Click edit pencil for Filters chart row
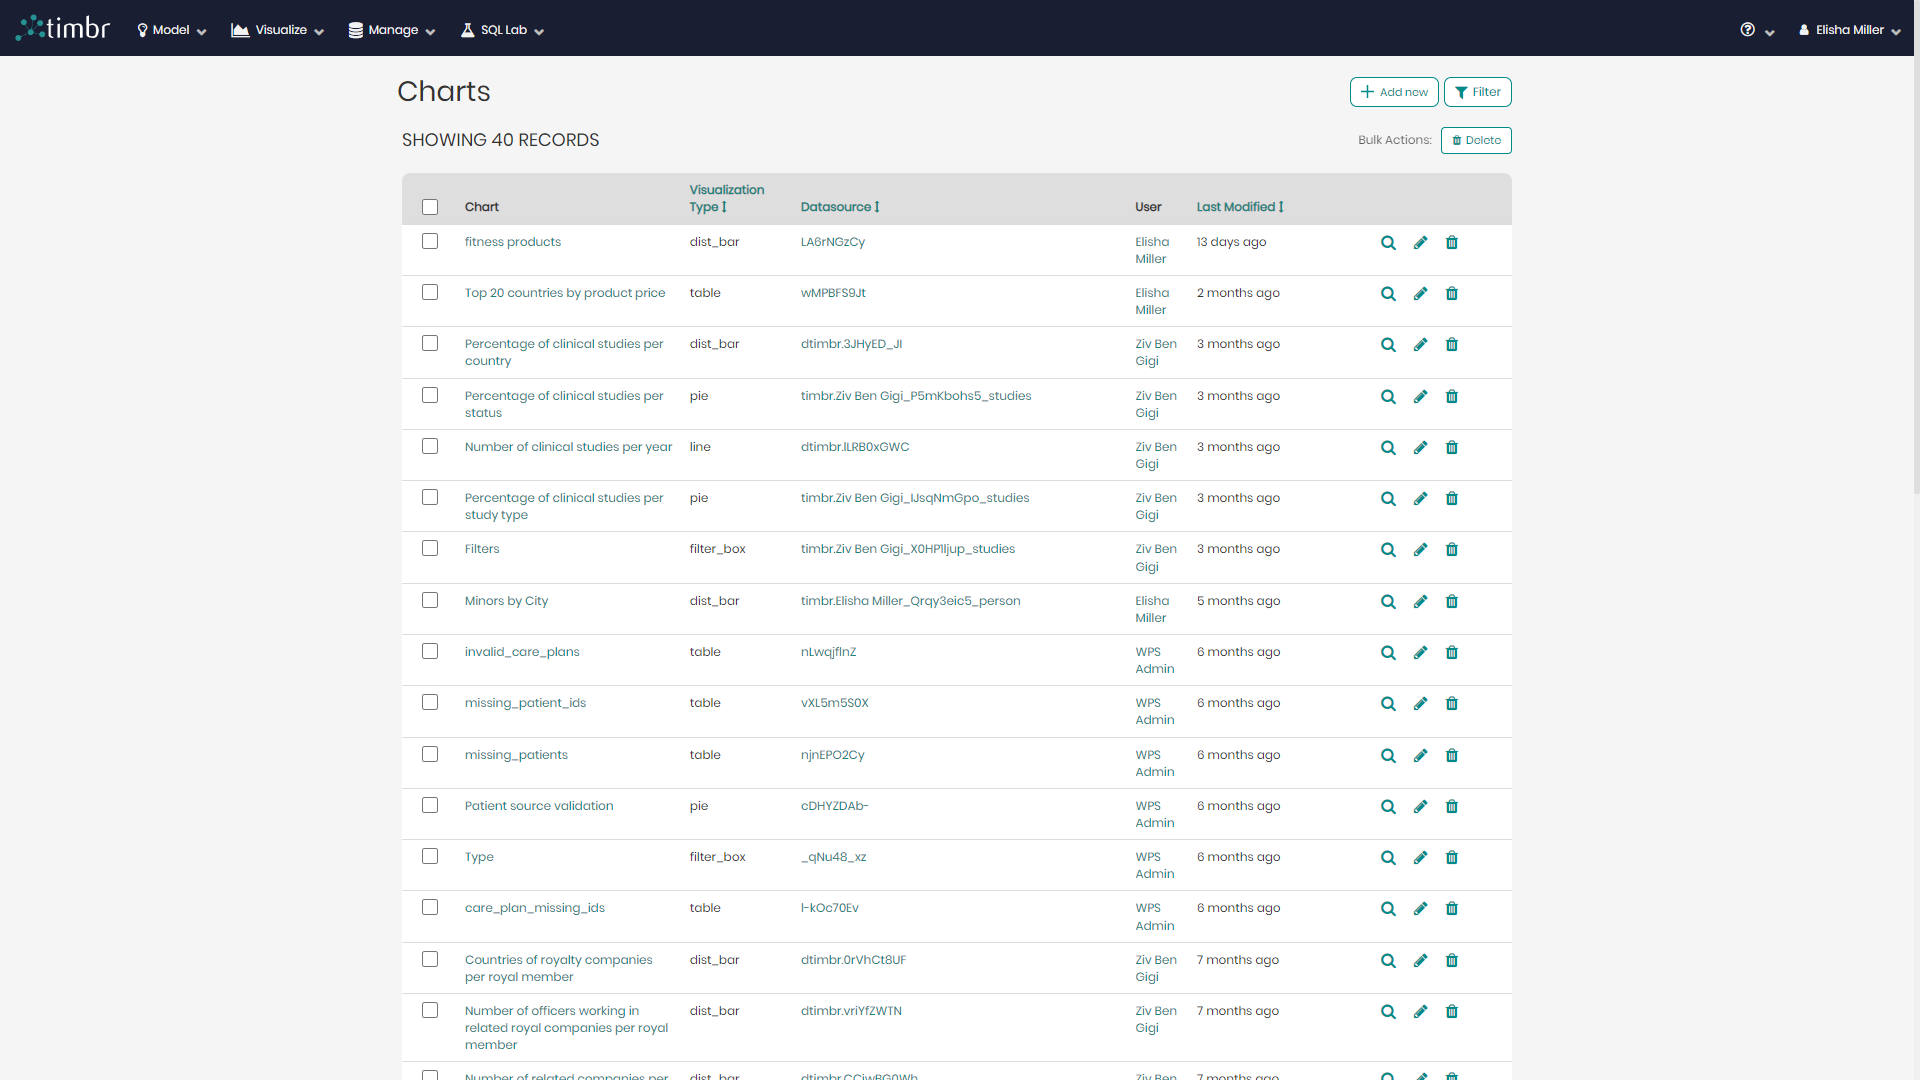 coord(1420,550)
